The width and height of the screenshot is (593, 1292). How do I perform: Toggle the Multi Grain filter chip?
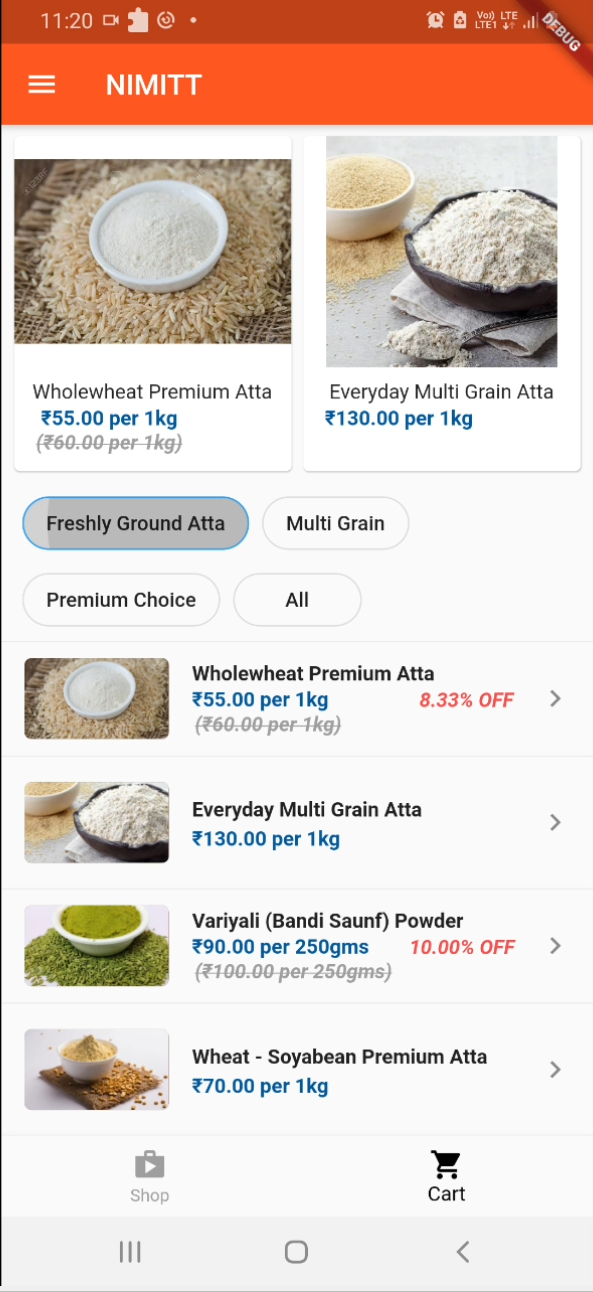click(335, 523)
